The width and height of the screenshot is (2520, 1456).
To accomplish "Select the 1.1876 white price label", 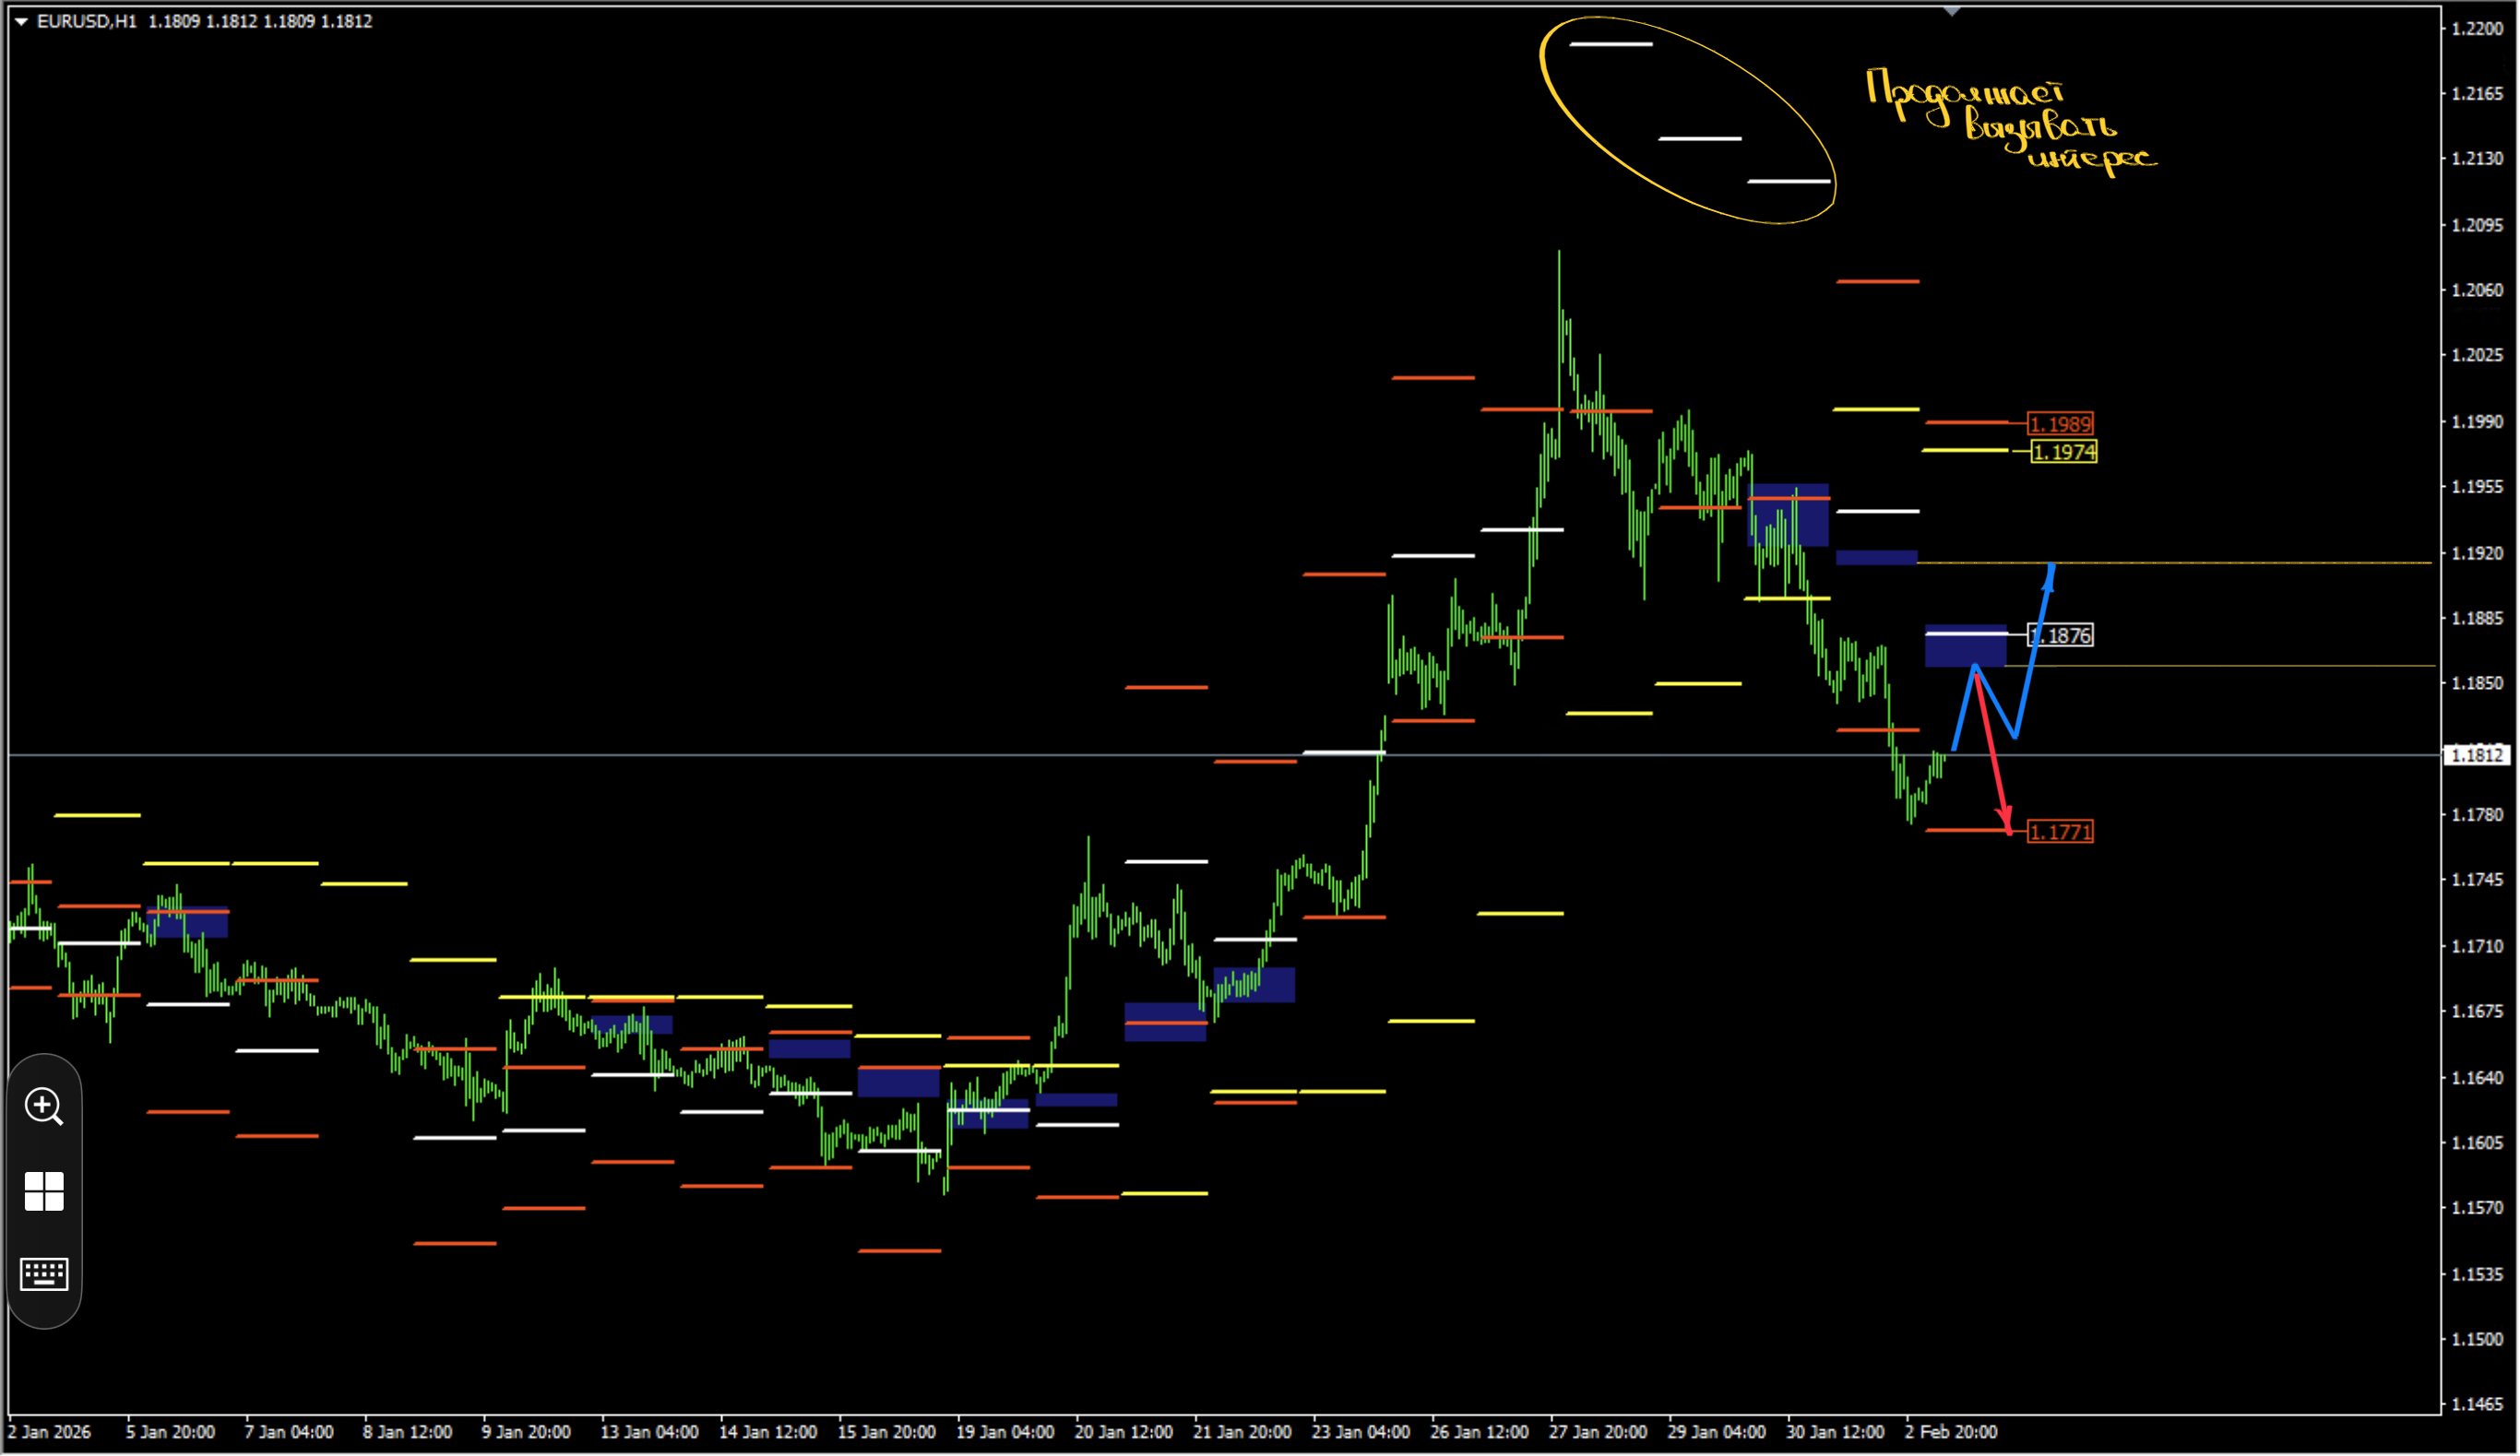I will click(x=2061, y=636).
